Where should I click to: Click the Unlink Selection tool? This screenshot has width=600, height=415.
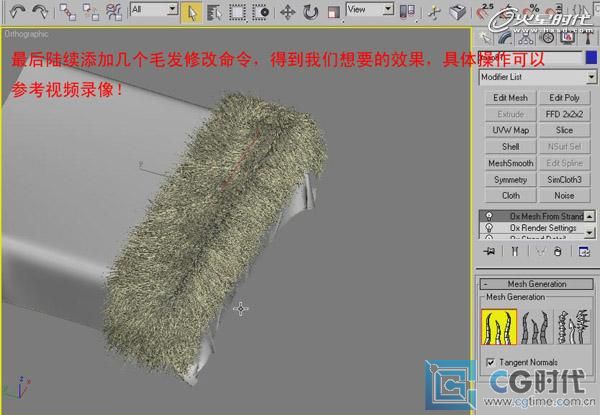91,12
